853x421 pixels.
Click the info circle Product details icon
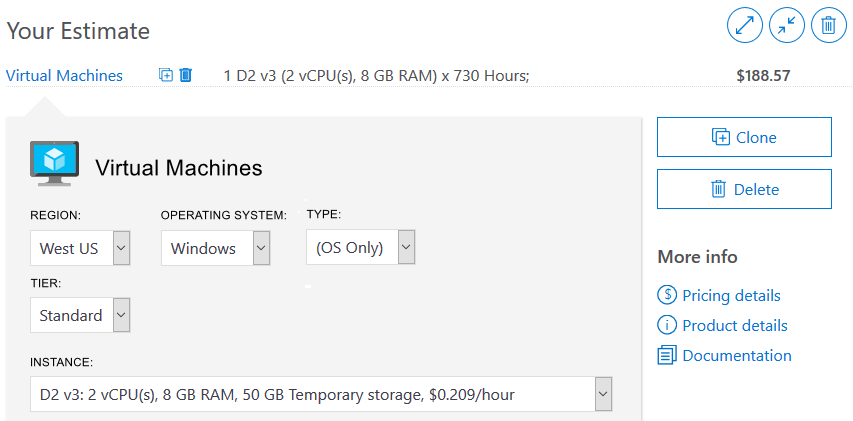(667, 325)
